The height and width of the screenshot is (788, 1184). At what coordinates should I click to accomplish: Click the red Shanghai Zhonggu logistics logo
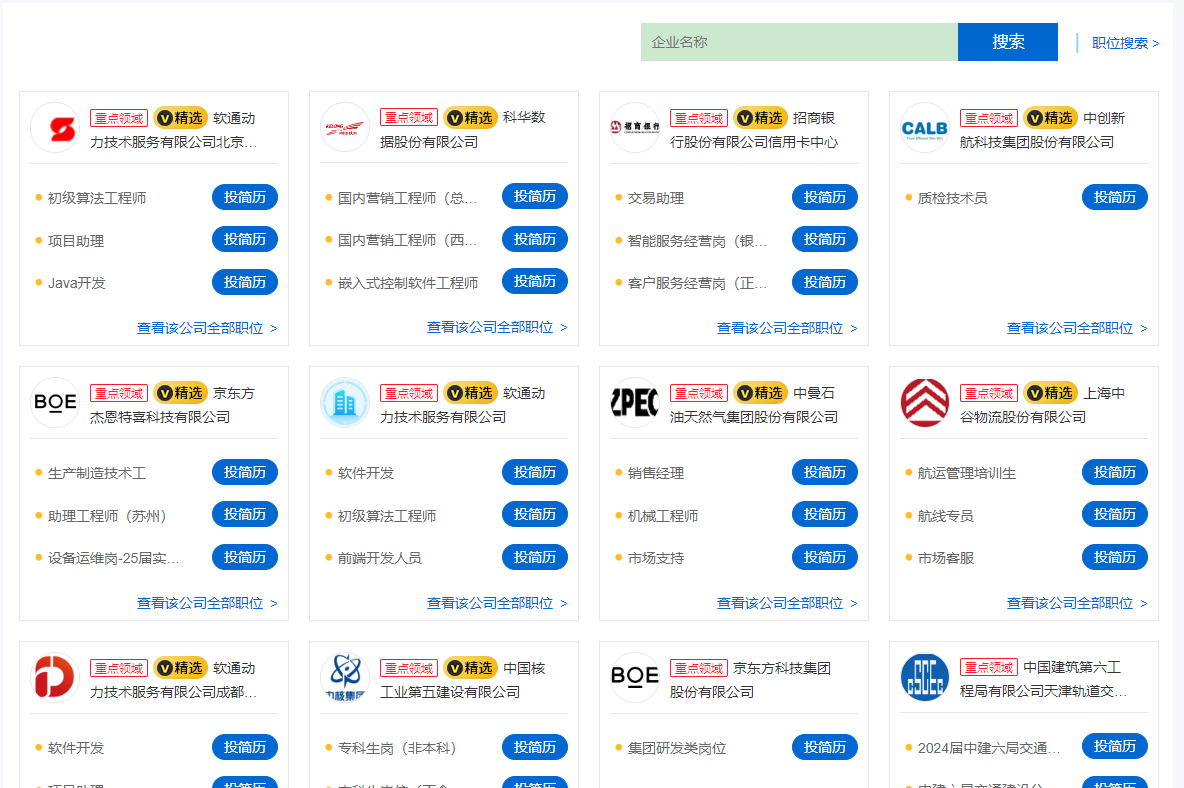coord(924,403)
